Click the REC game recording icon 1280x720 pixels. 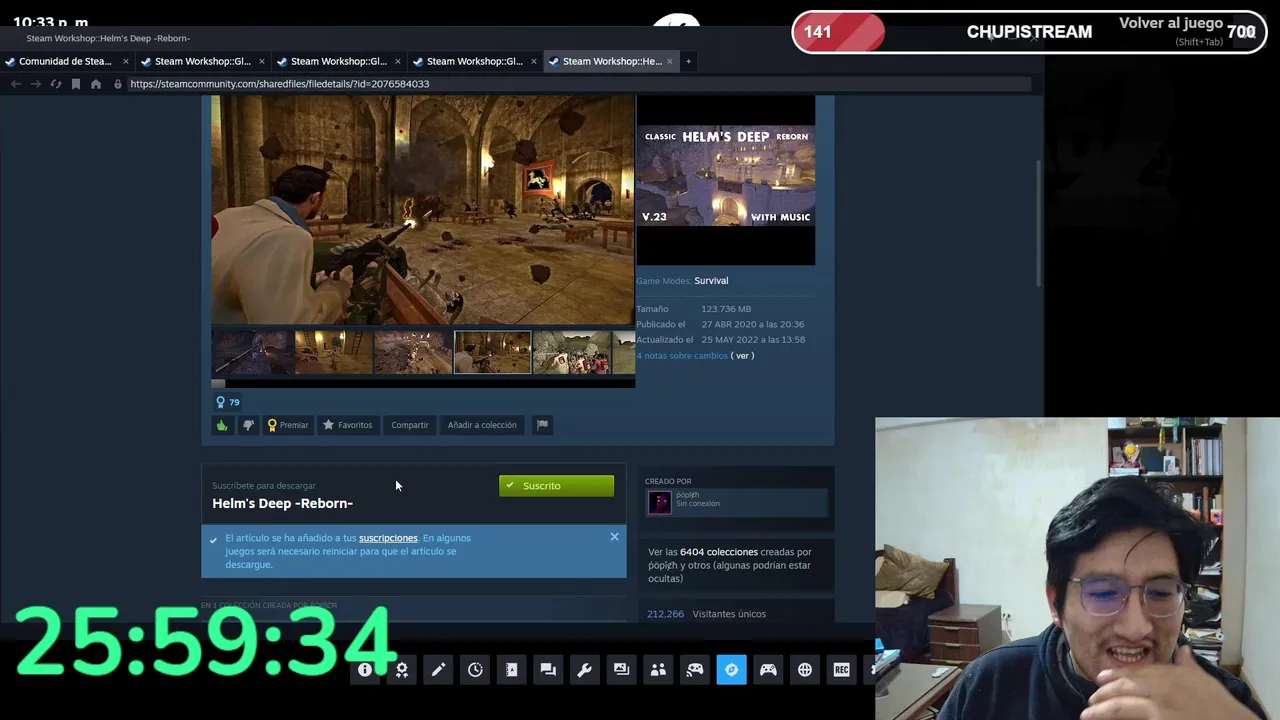pyautogui.click(x=841, y=670)
